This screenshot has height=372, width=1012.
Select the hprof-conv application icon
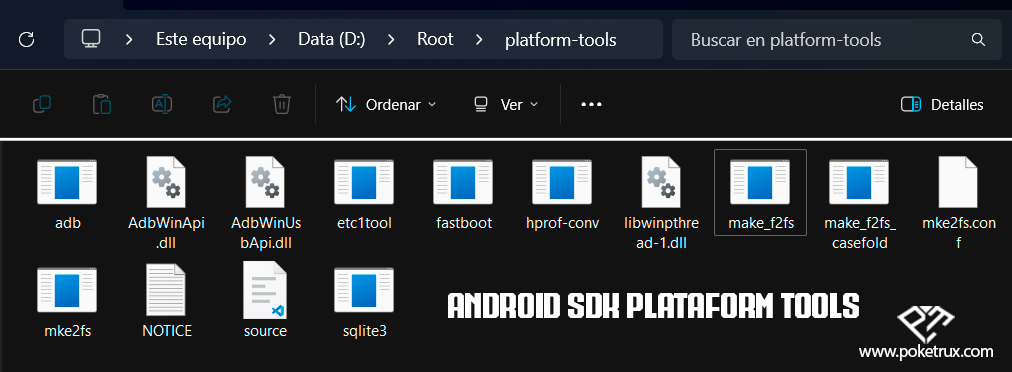tap(562, 181)
